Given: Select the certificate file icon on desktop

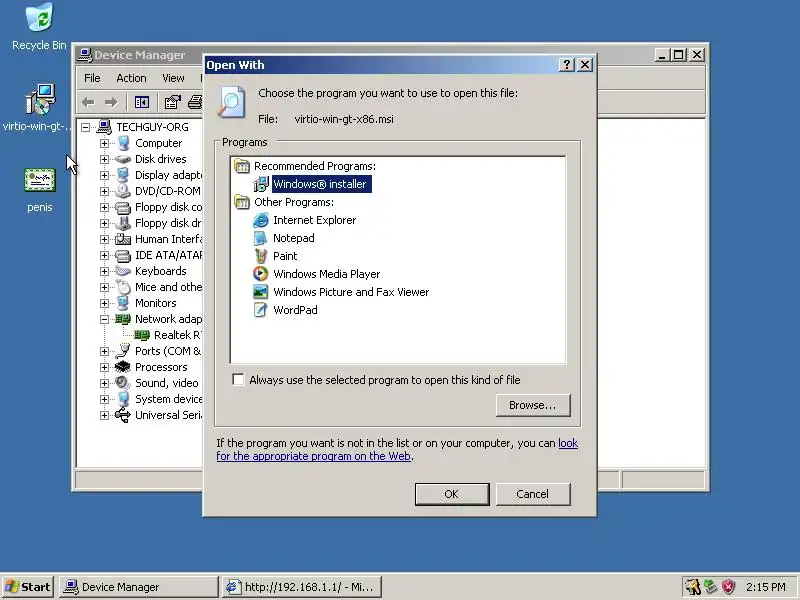Looking at the screenshot, I should 40,180.
